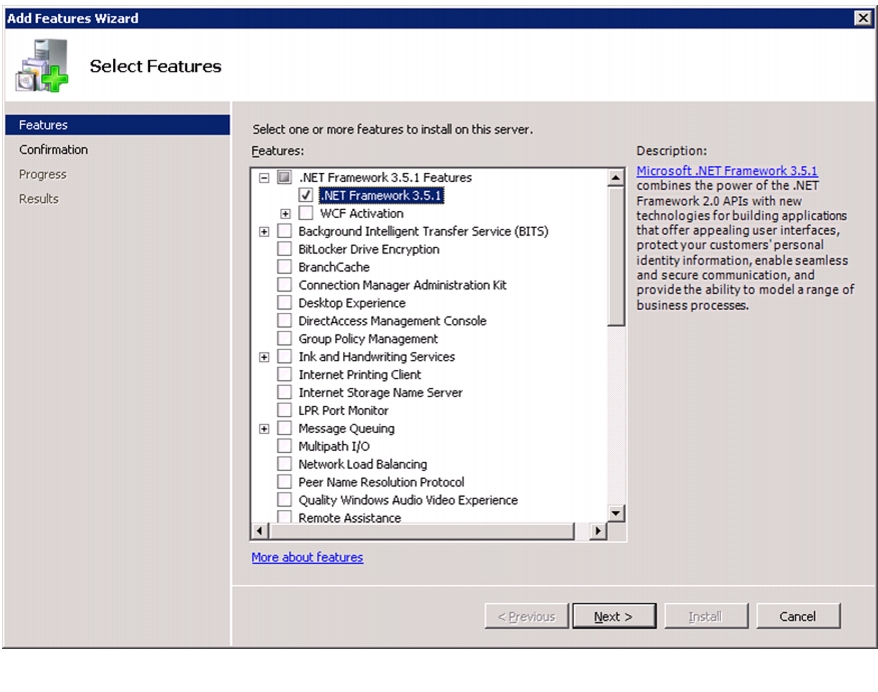Image resolution: width=878 pixels, height=692 pixels.
Task: Select the Progress step in sidebar
Action: click(43, 174)
